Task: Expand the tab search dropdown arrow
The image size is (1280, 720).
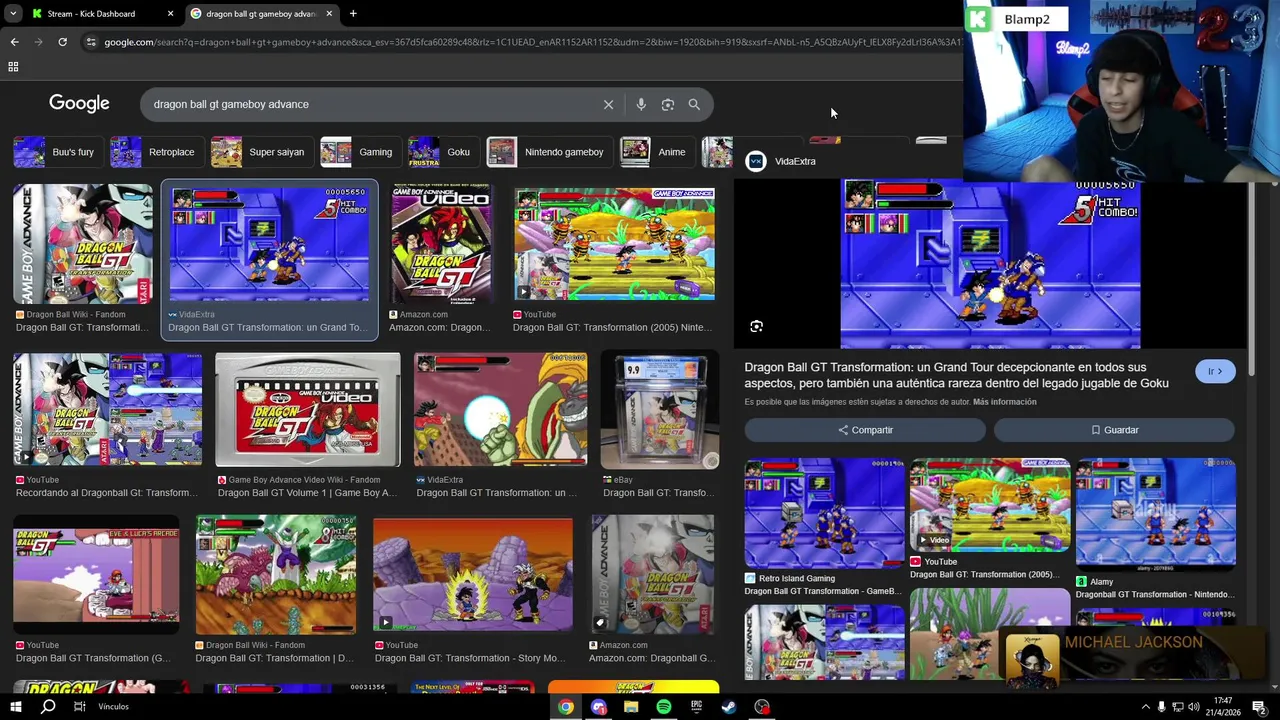Action: coord(13,14)
